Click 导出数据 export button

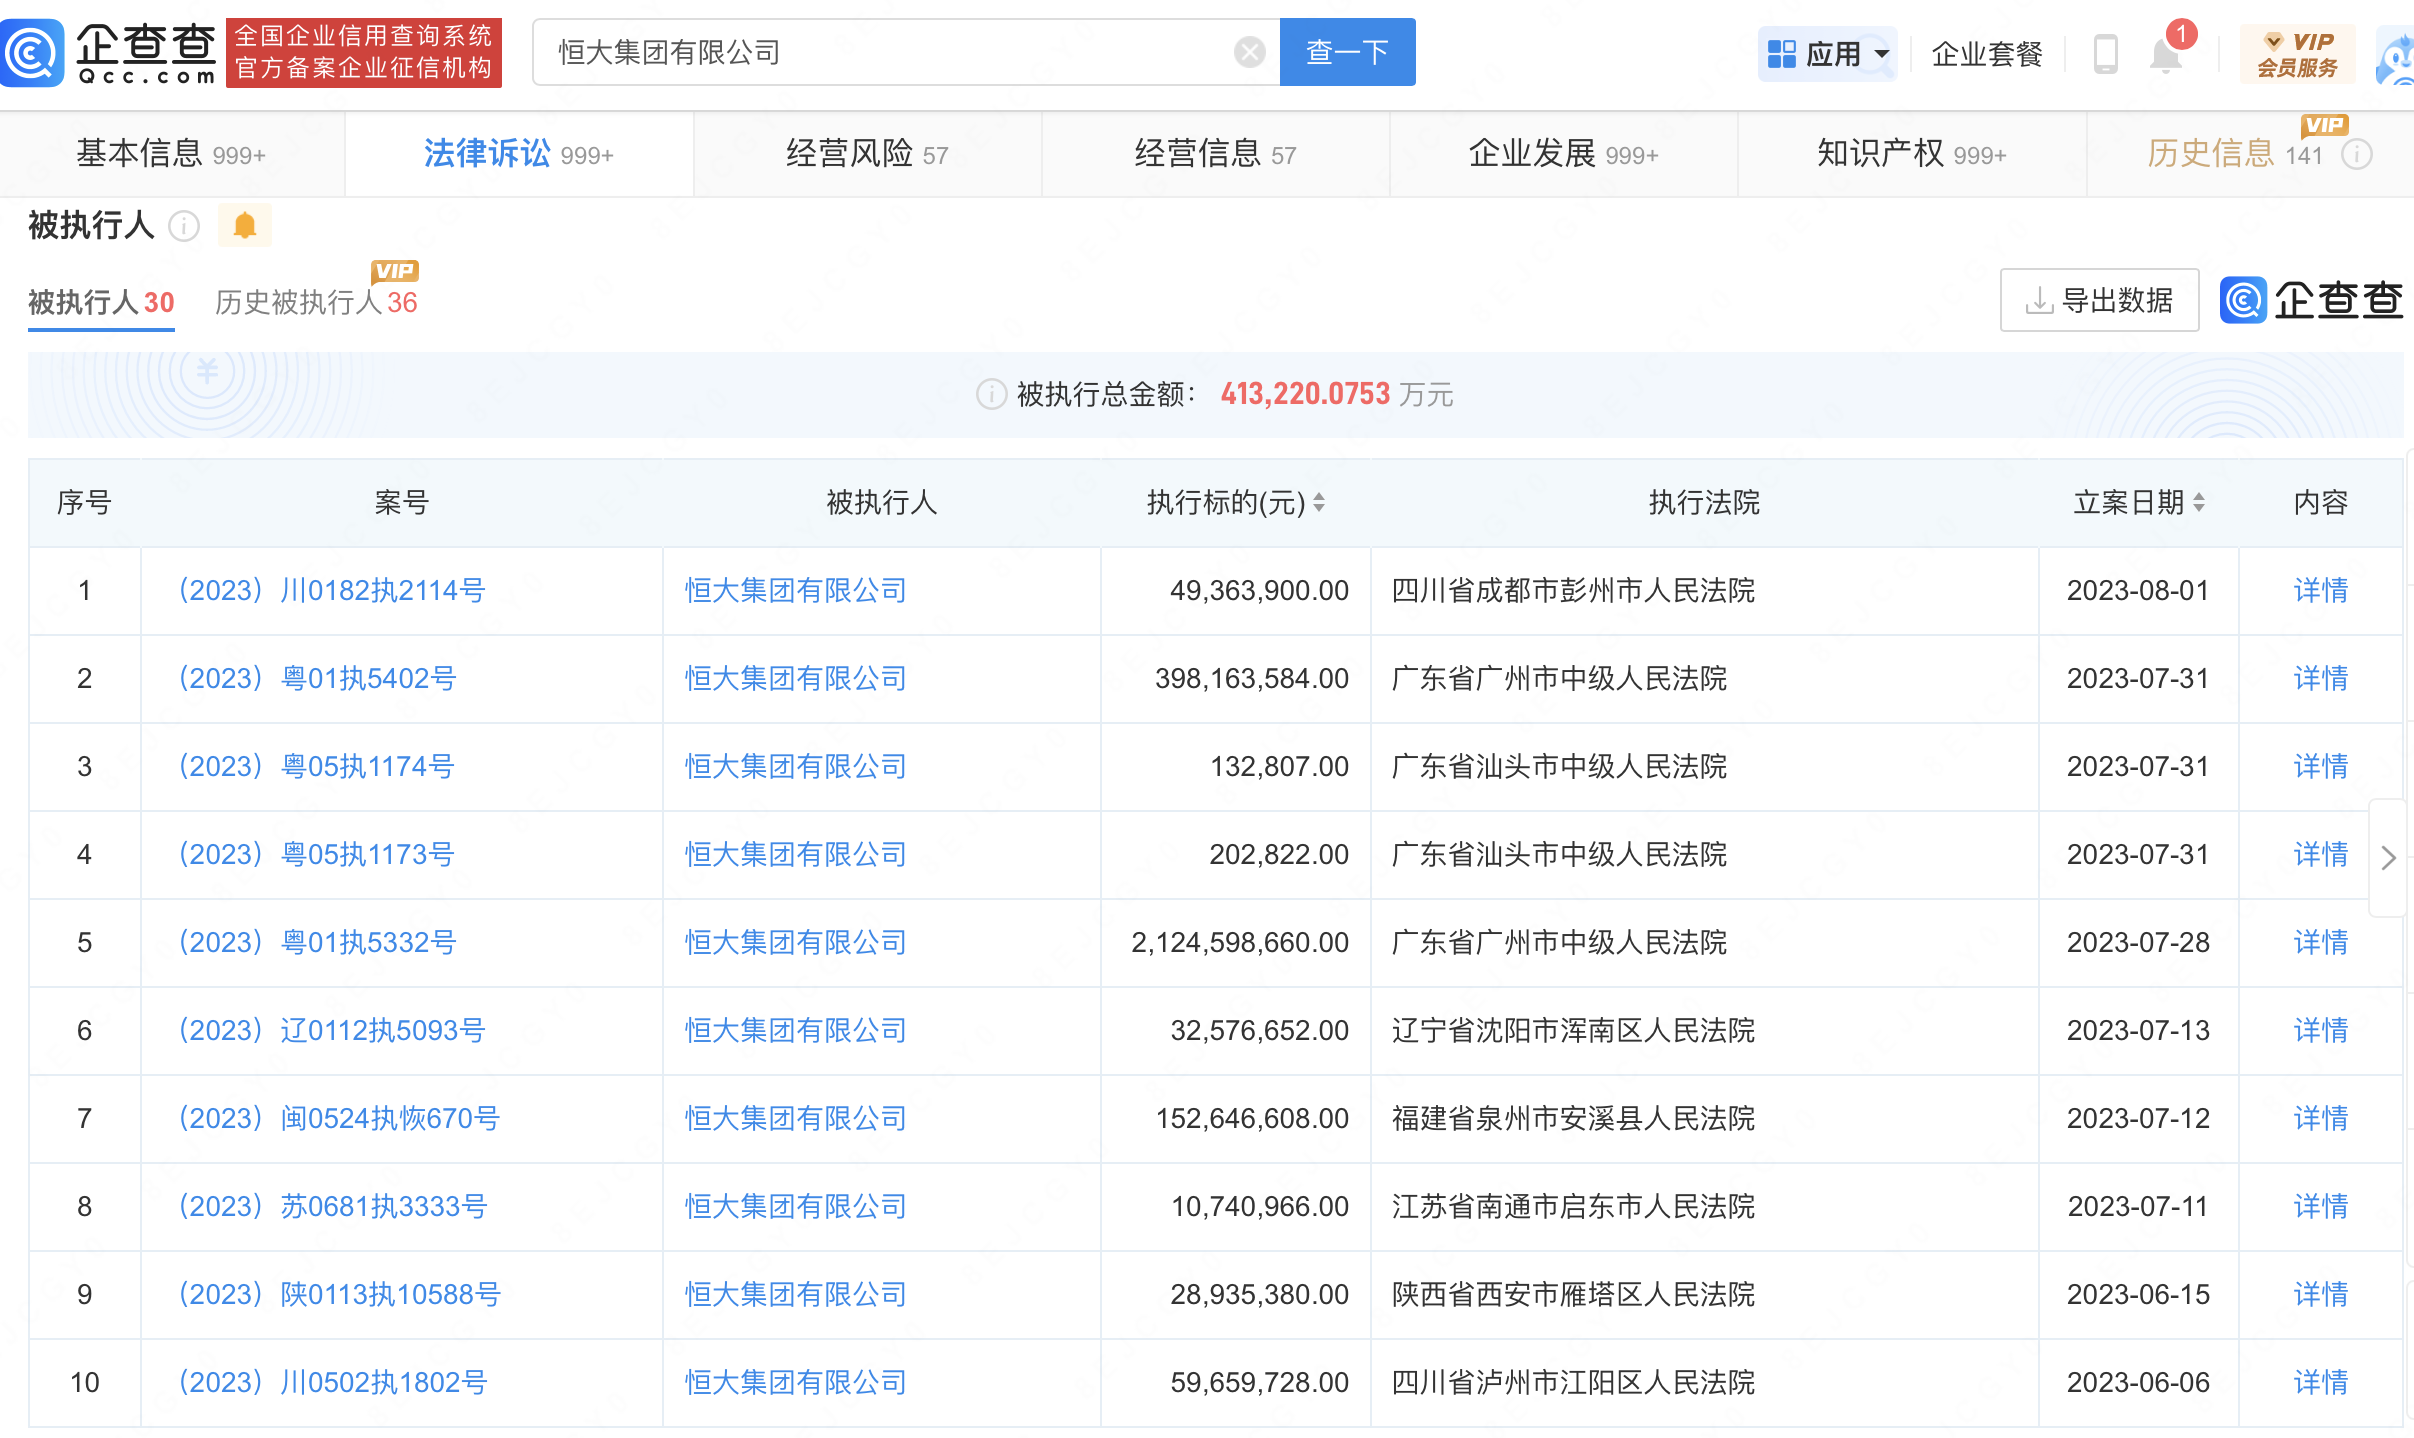coord(2098,300)
